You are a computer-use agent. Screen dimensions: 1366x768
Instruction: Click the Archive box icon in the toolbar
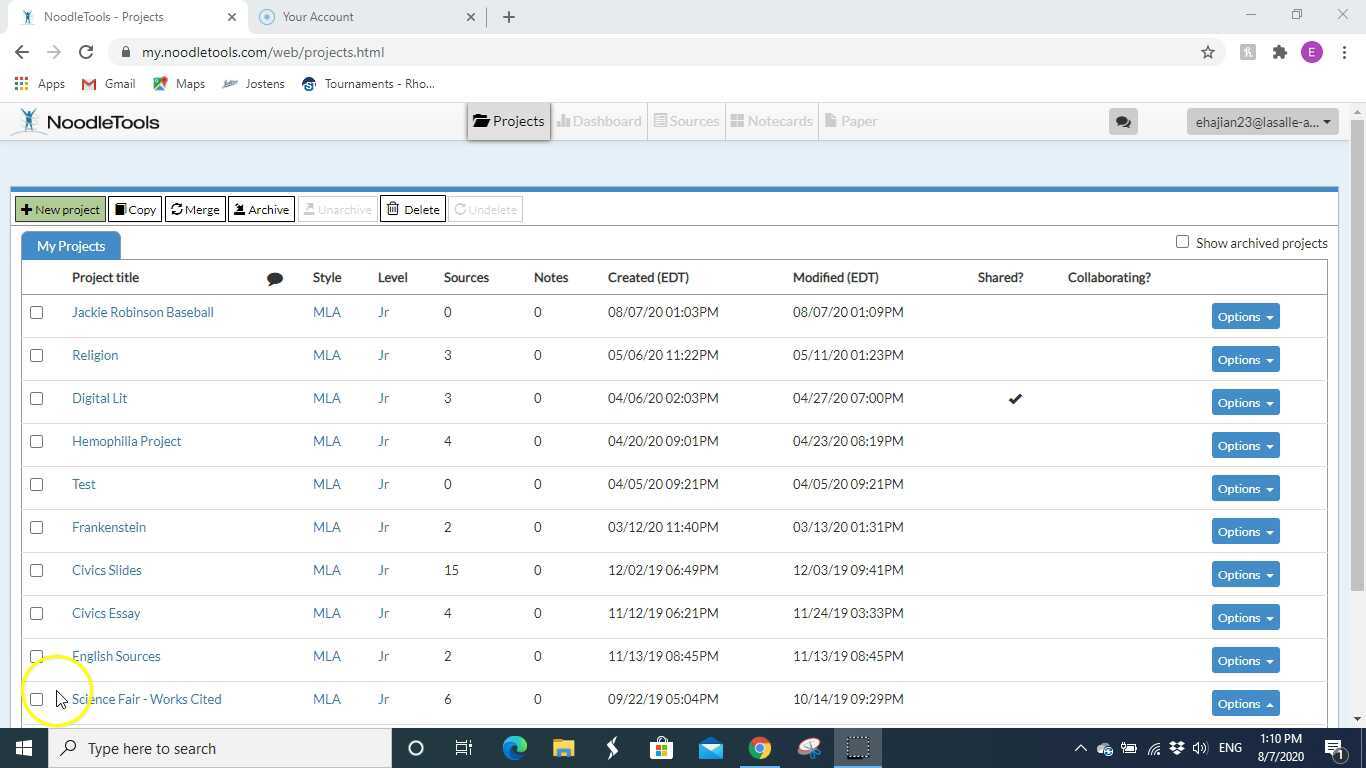pyautogui.click(x=239, y=209)
